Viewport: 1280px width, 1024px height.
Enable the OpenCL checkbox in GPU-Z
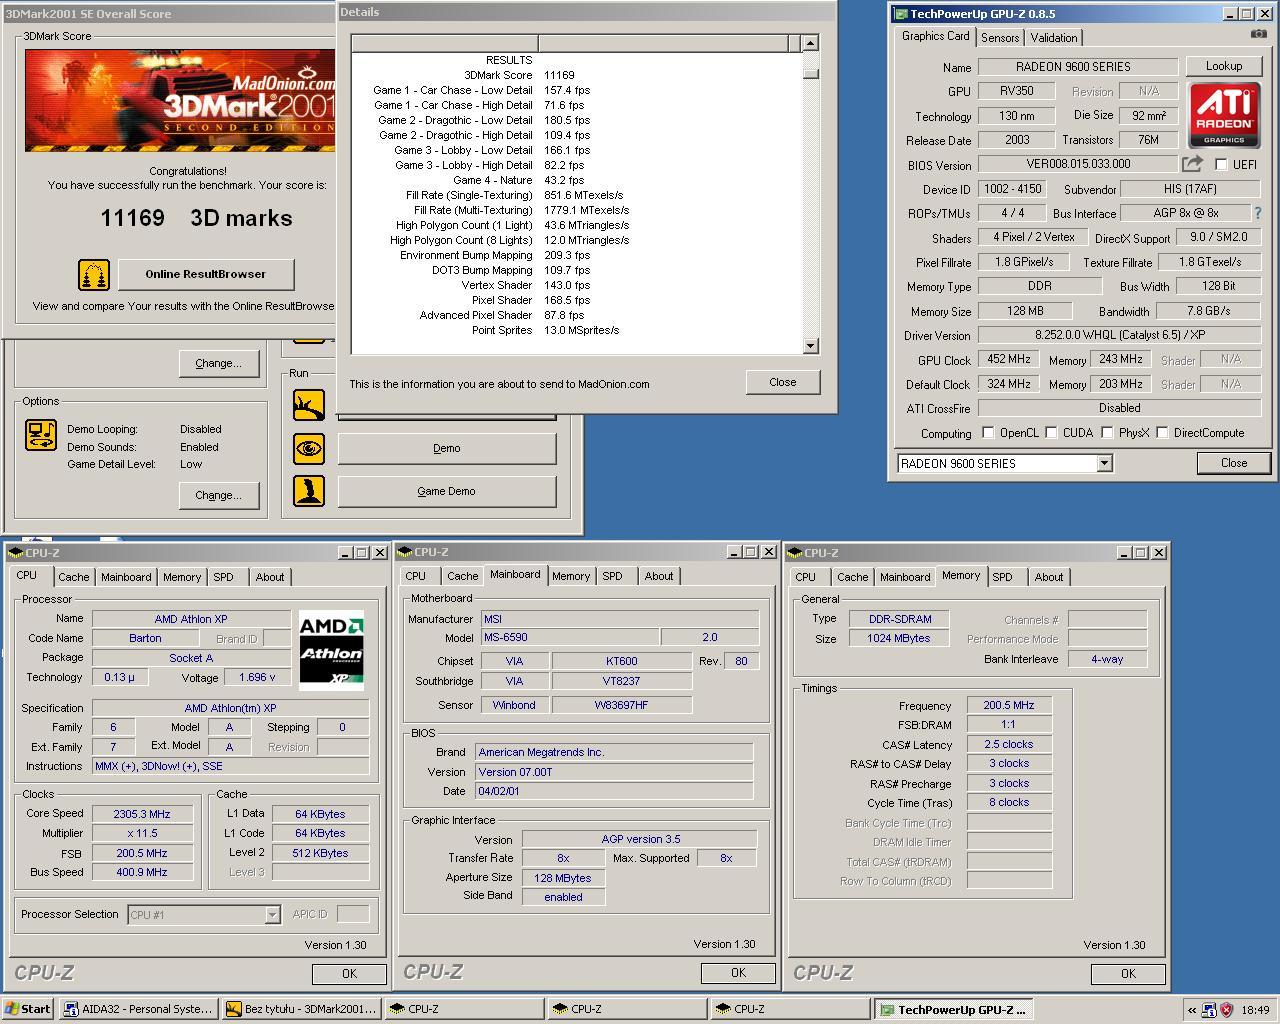point(989,432)
